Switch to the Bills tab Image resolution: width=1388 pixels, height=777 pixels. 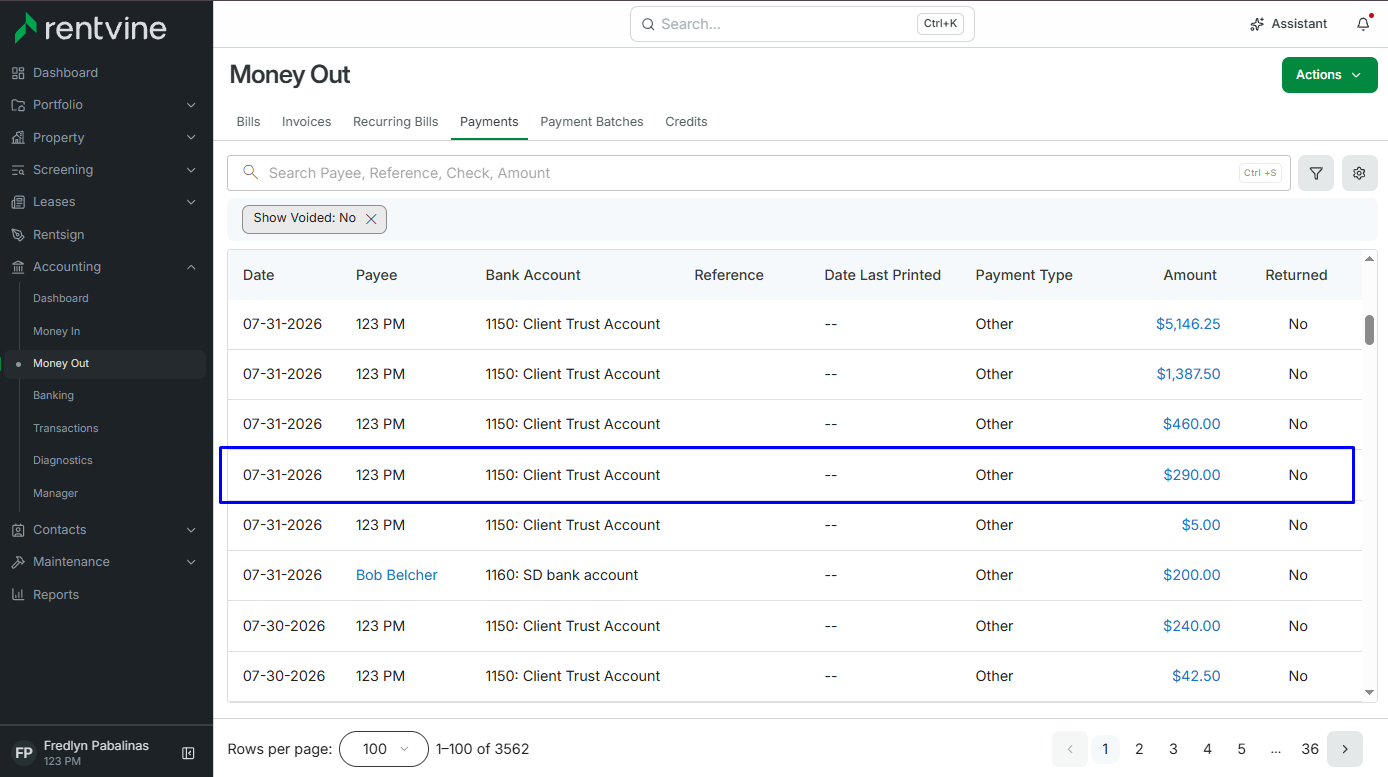click(x=248, y=122)
